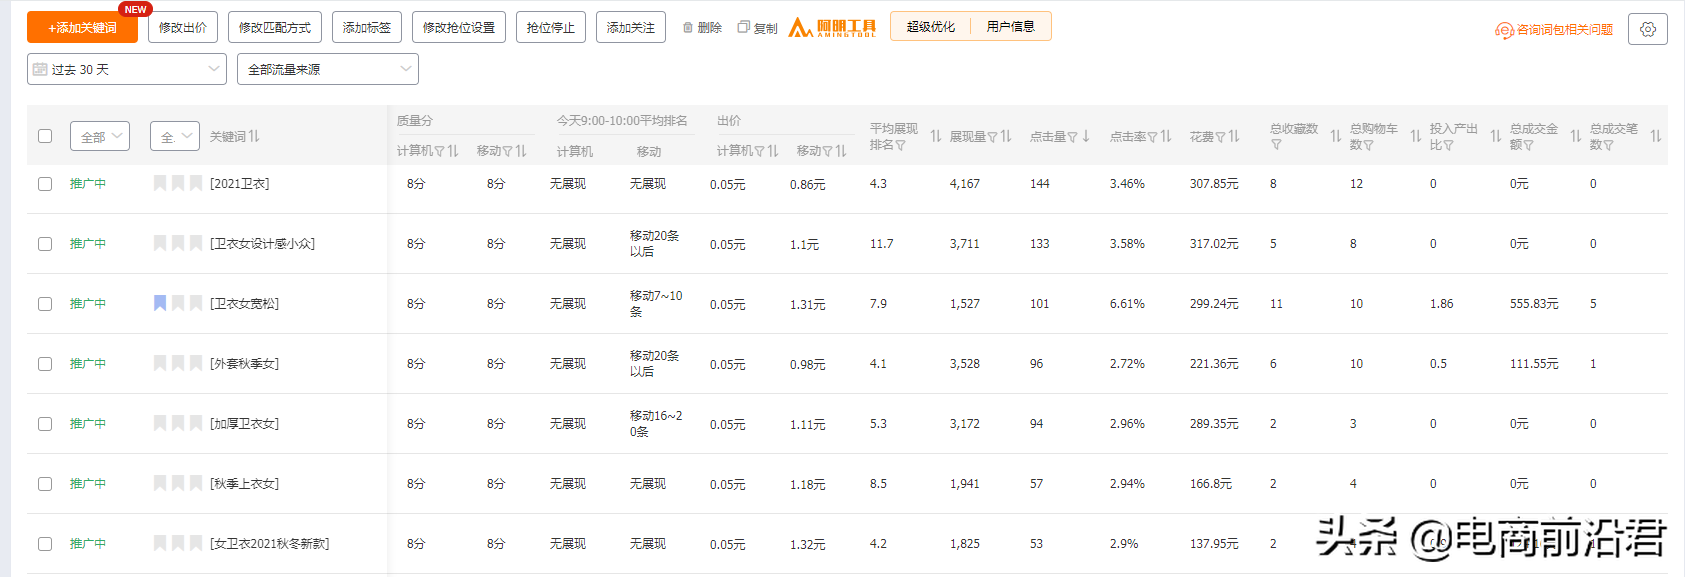Image resolution: width=1685 pixels, height=577 pixels.
Task: Click rank text 移动16~20条
Action: point(656,424)
